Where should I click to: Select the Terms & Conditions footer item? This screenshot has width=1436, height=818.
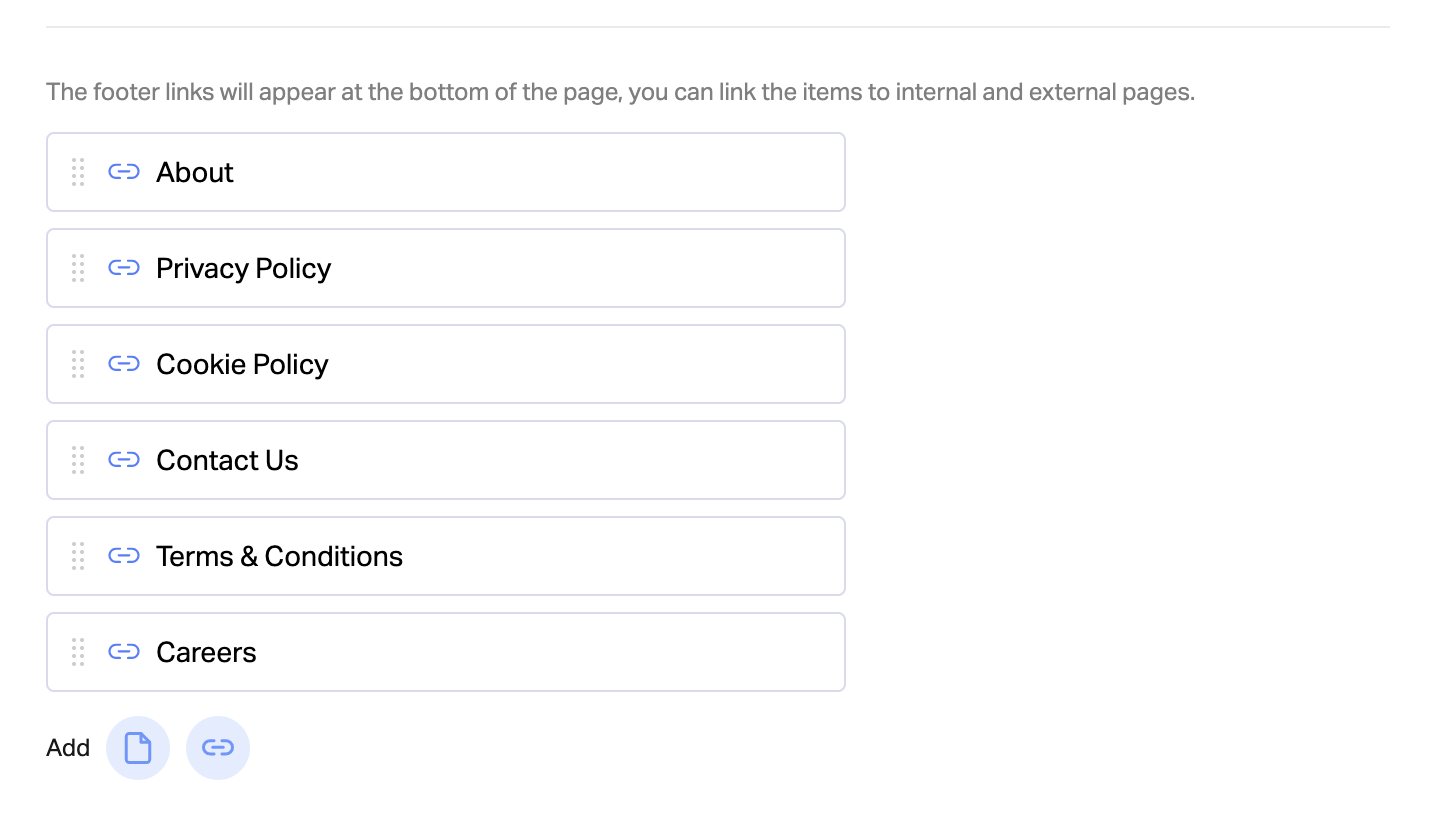(446, 556)
